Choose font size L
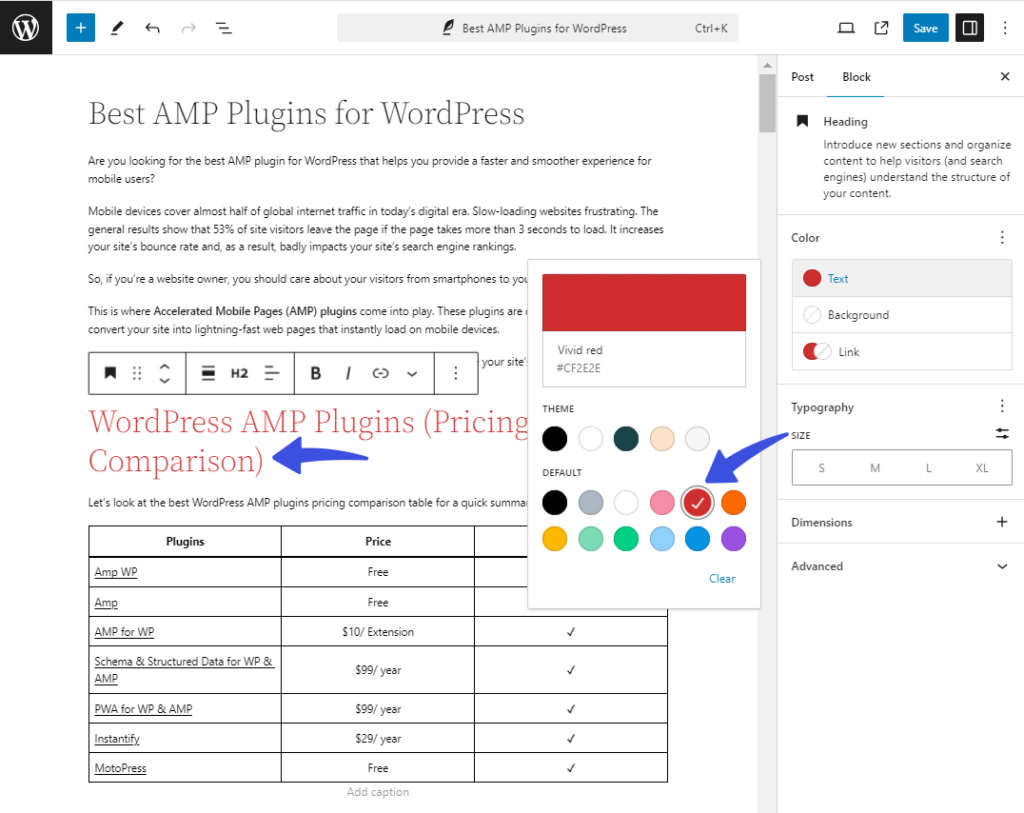Image resolution: width=1024 pixels, height=813 pixels. (928, 468)
